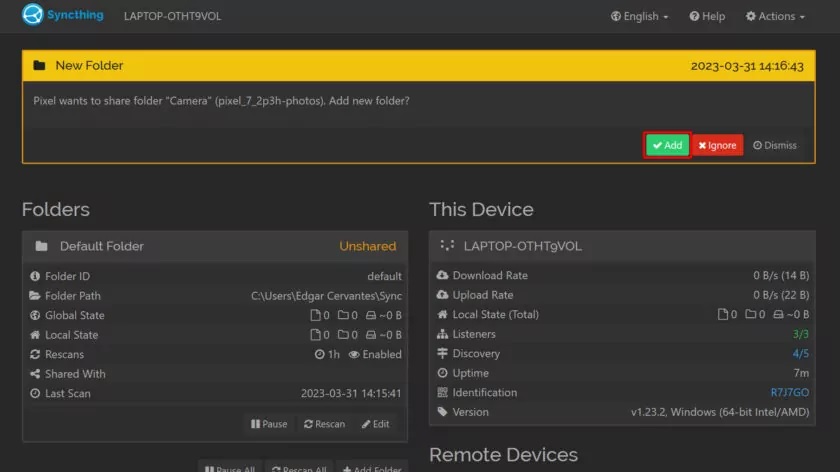The image size is (840, 472).
Task: Click the New Folder notification folder icon
Action: tap(39, 65)
